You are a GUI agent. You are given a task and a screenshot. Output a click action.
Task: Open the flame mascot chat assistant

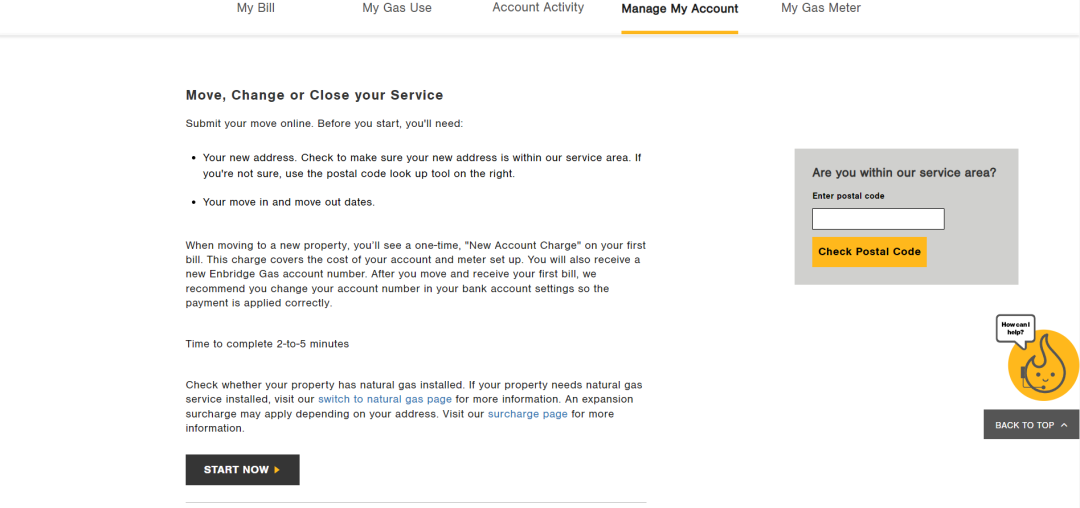point(1043,366)
